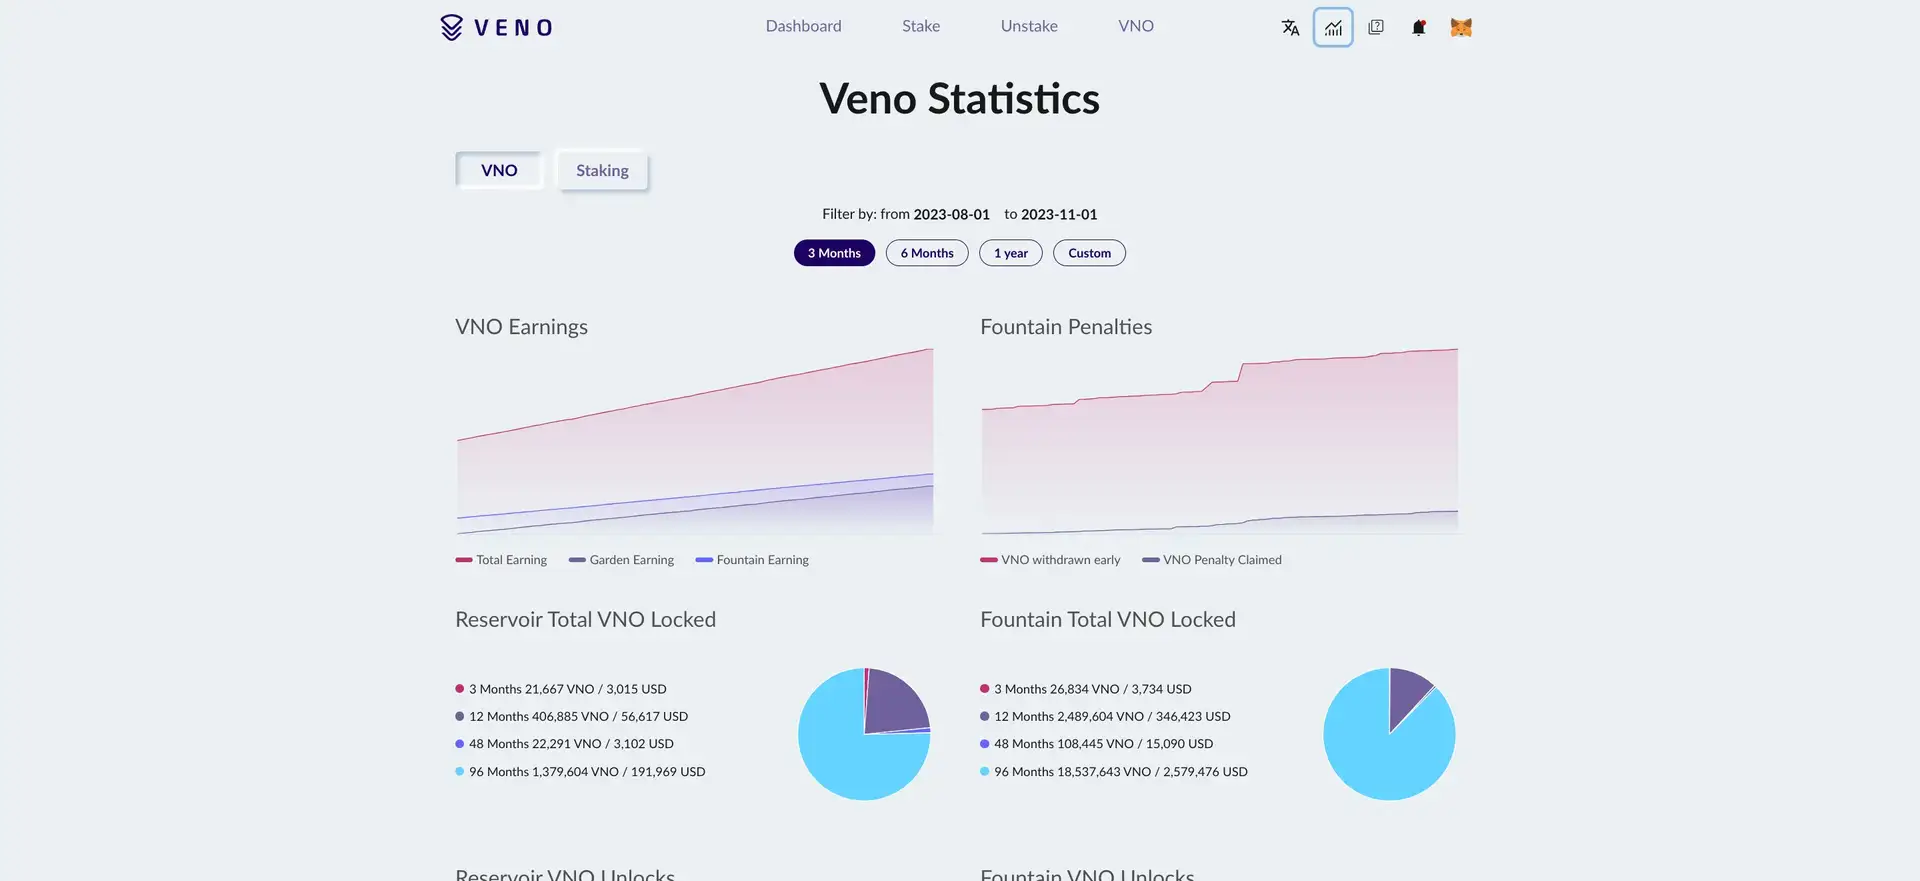Click the statistics chart icon

1333,28
